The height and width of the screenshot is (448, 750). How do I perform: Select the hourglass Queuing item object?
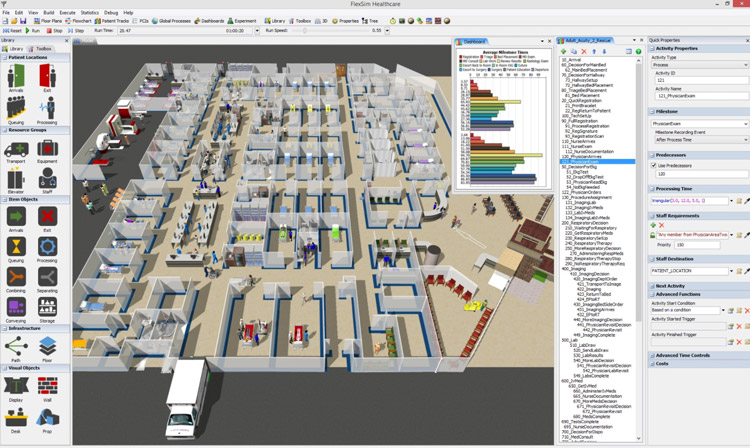[16, 247]
